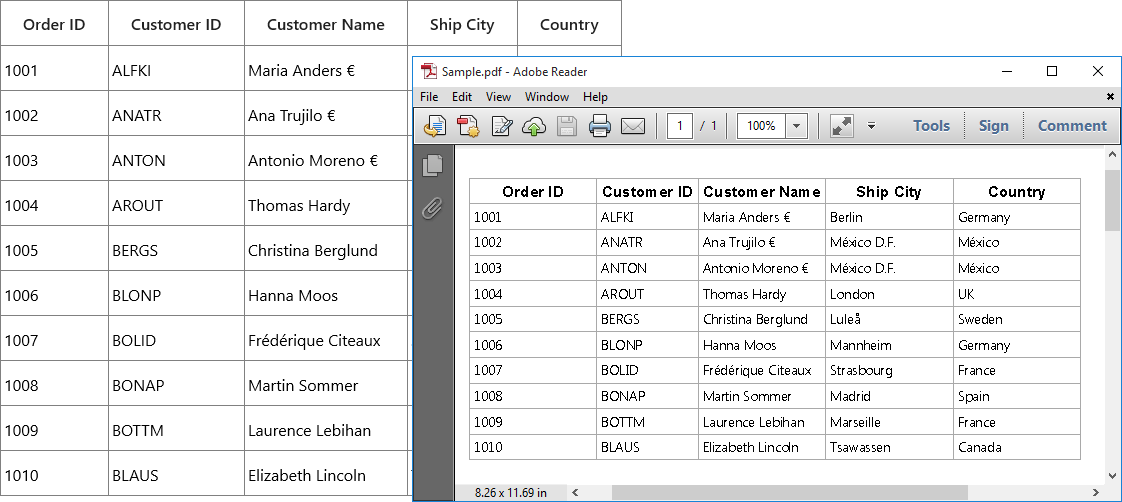Screen dimensions: 1122x502
Task: Click Tsawassen in the PDF table
Action: [x=860, y=447]
